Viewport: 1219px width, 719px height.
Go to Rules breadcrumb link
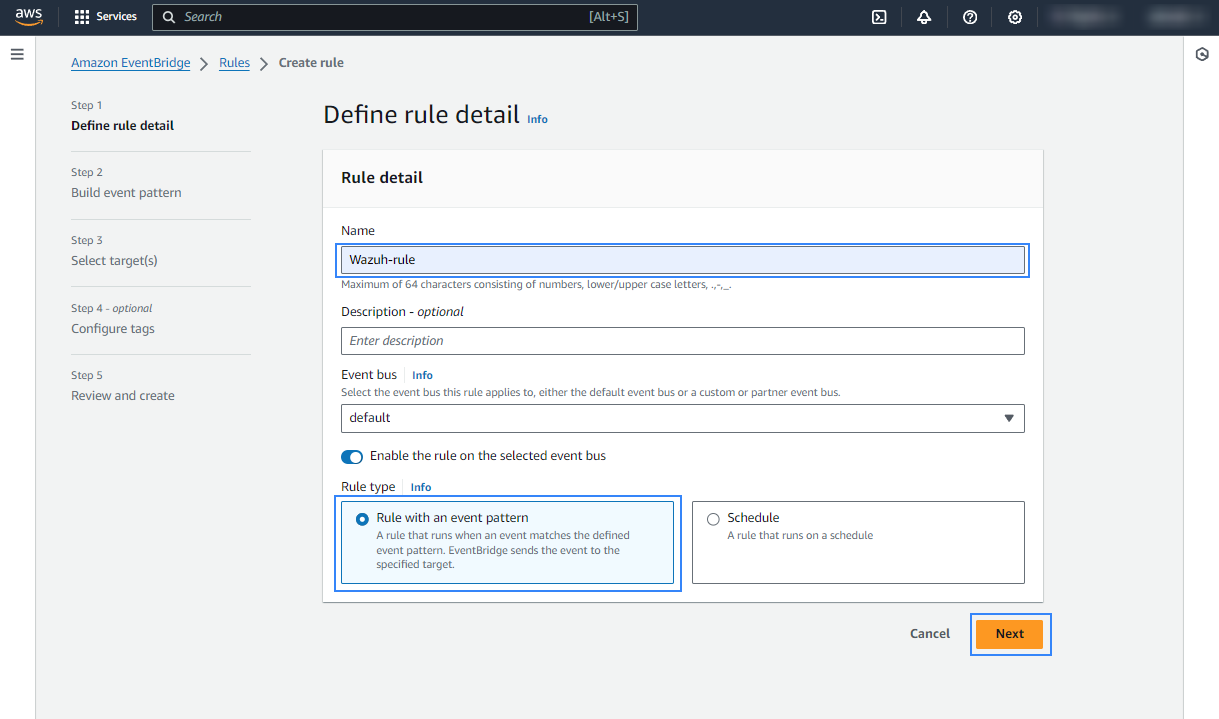coord(234,63)
